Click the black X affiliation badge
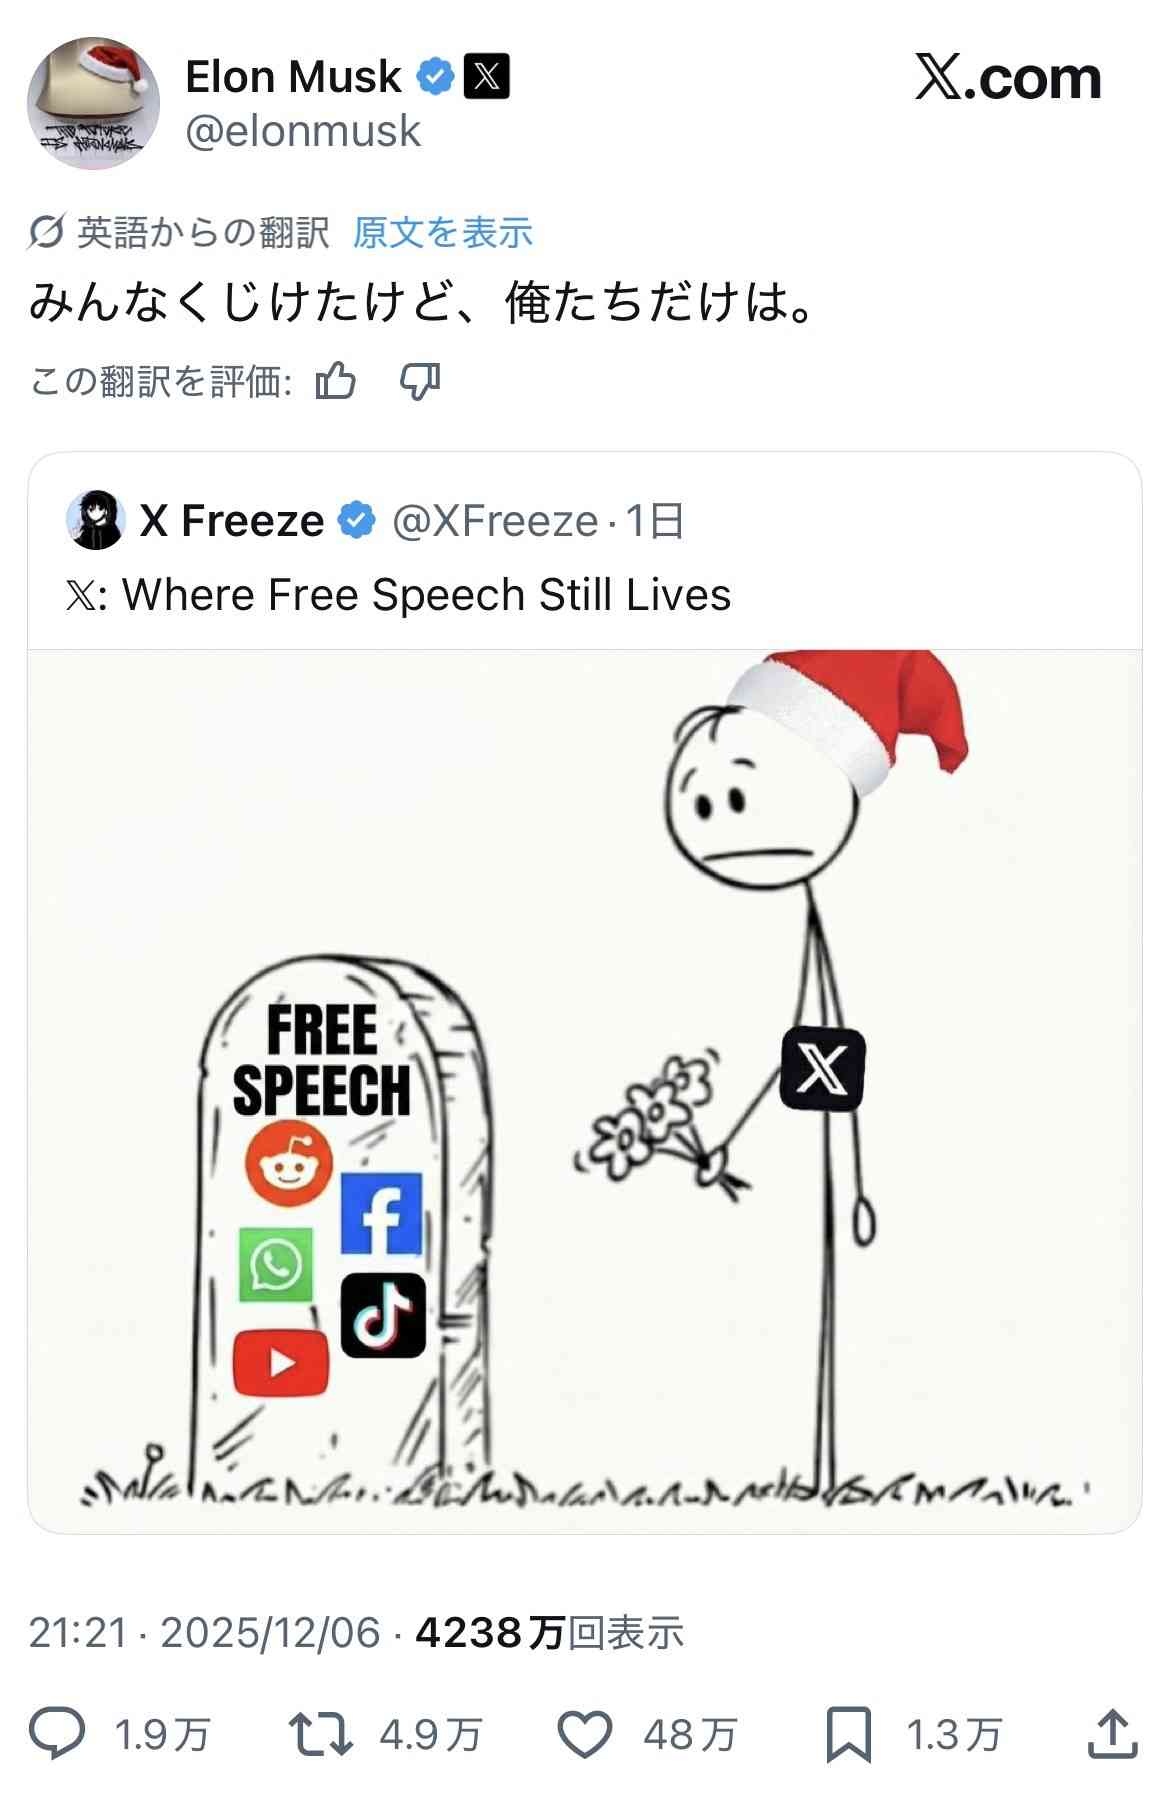Viewport: 1170px width, 1801px height. [486, 77]
